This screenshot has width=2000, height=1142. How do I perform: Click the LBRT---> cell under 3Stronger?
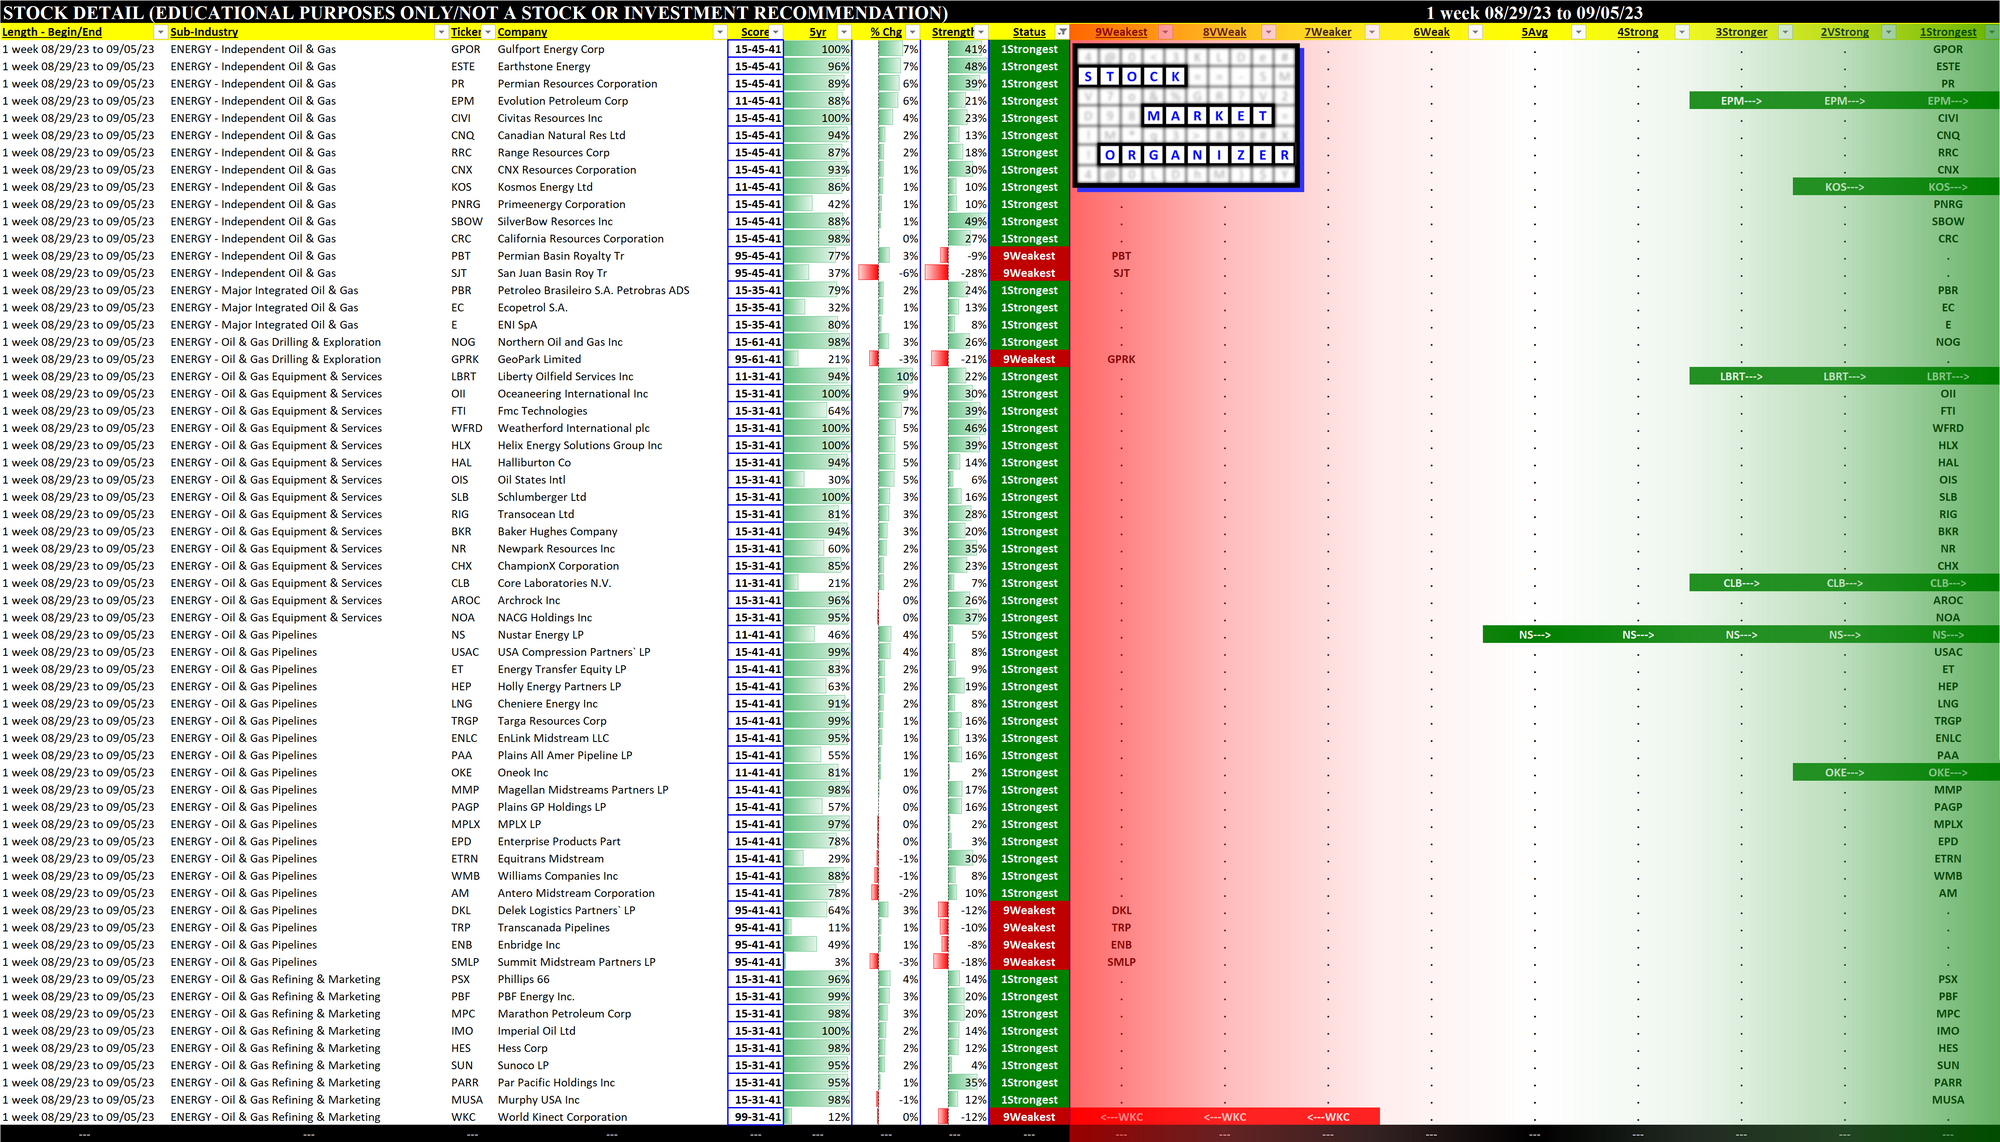click(1741, 377)
